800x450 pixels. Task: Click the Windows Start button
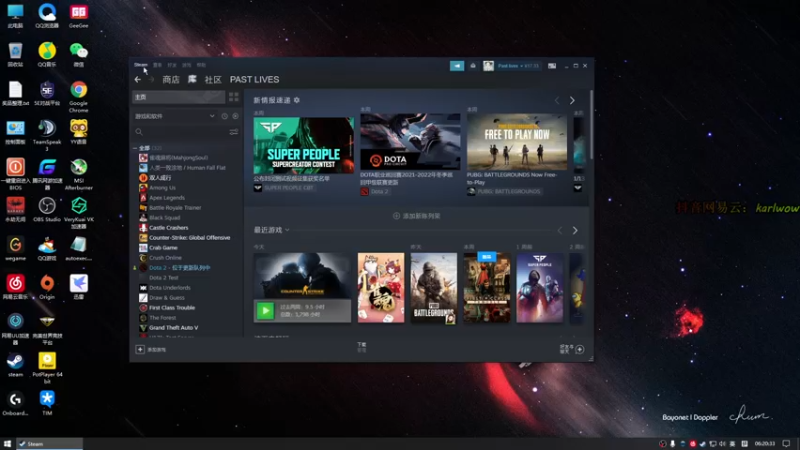point(7,443)
